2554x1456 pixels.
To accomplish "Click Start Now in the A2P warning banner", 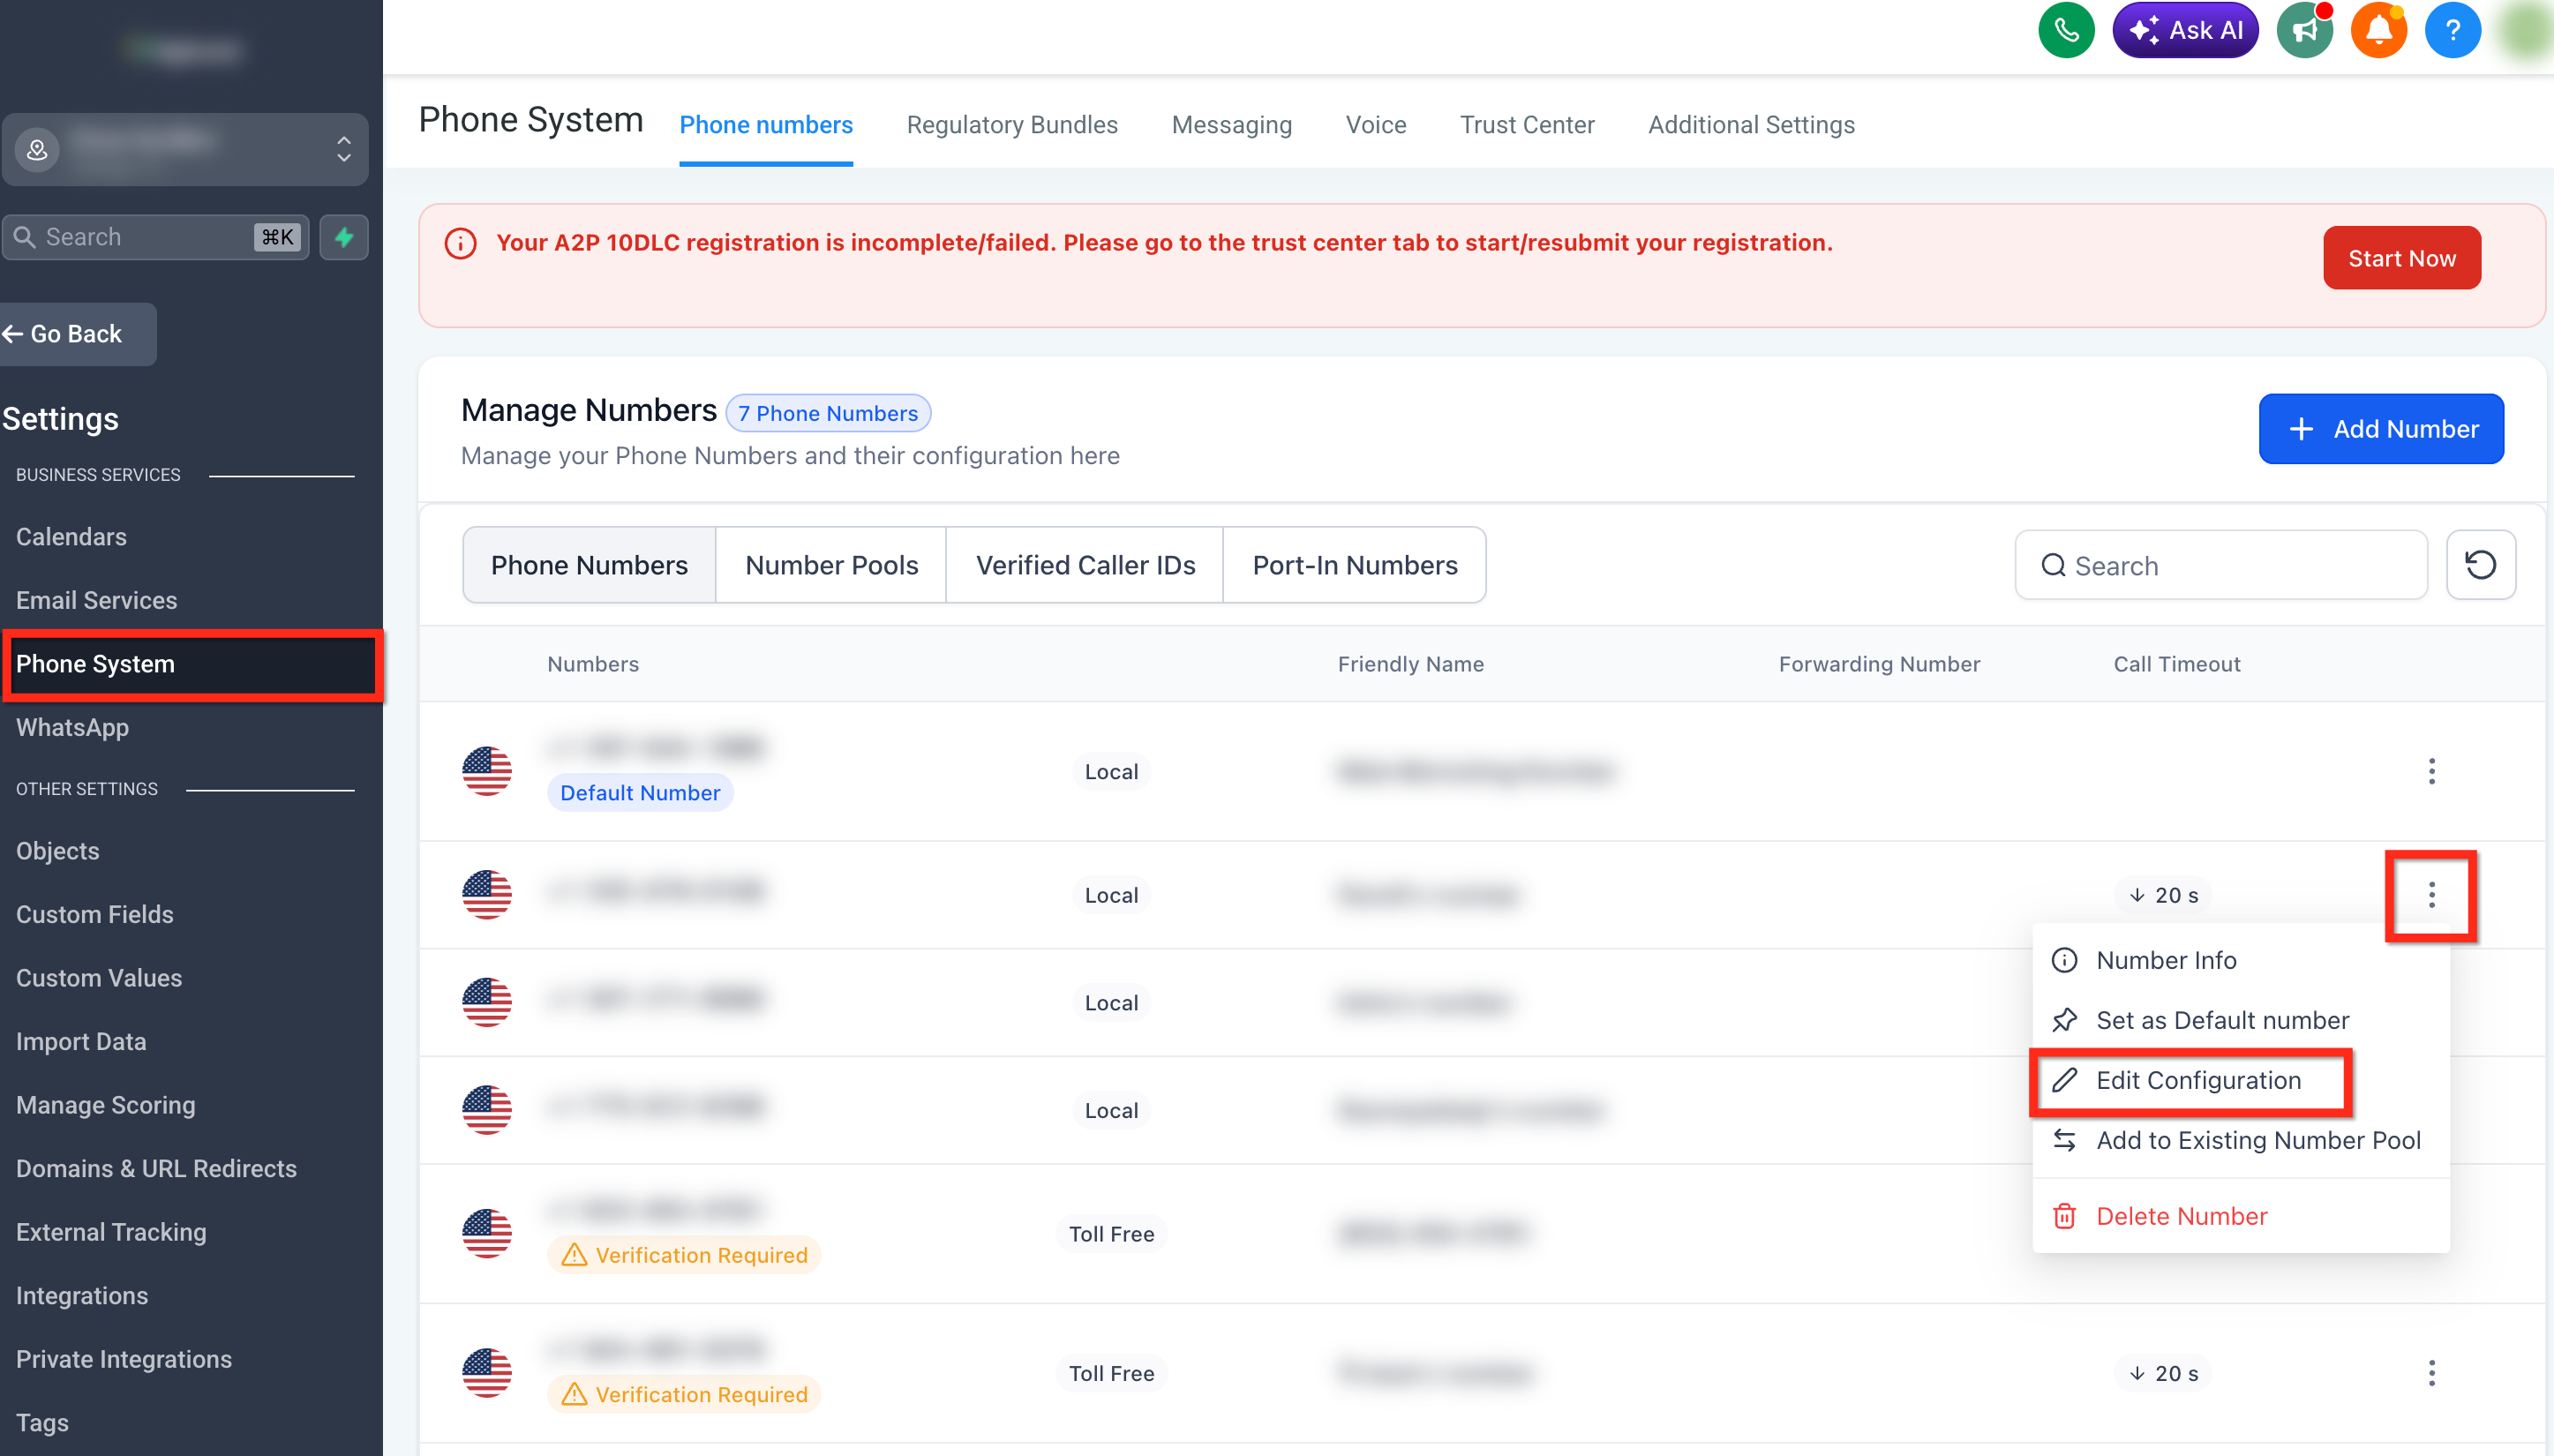I will [2401, 258].
